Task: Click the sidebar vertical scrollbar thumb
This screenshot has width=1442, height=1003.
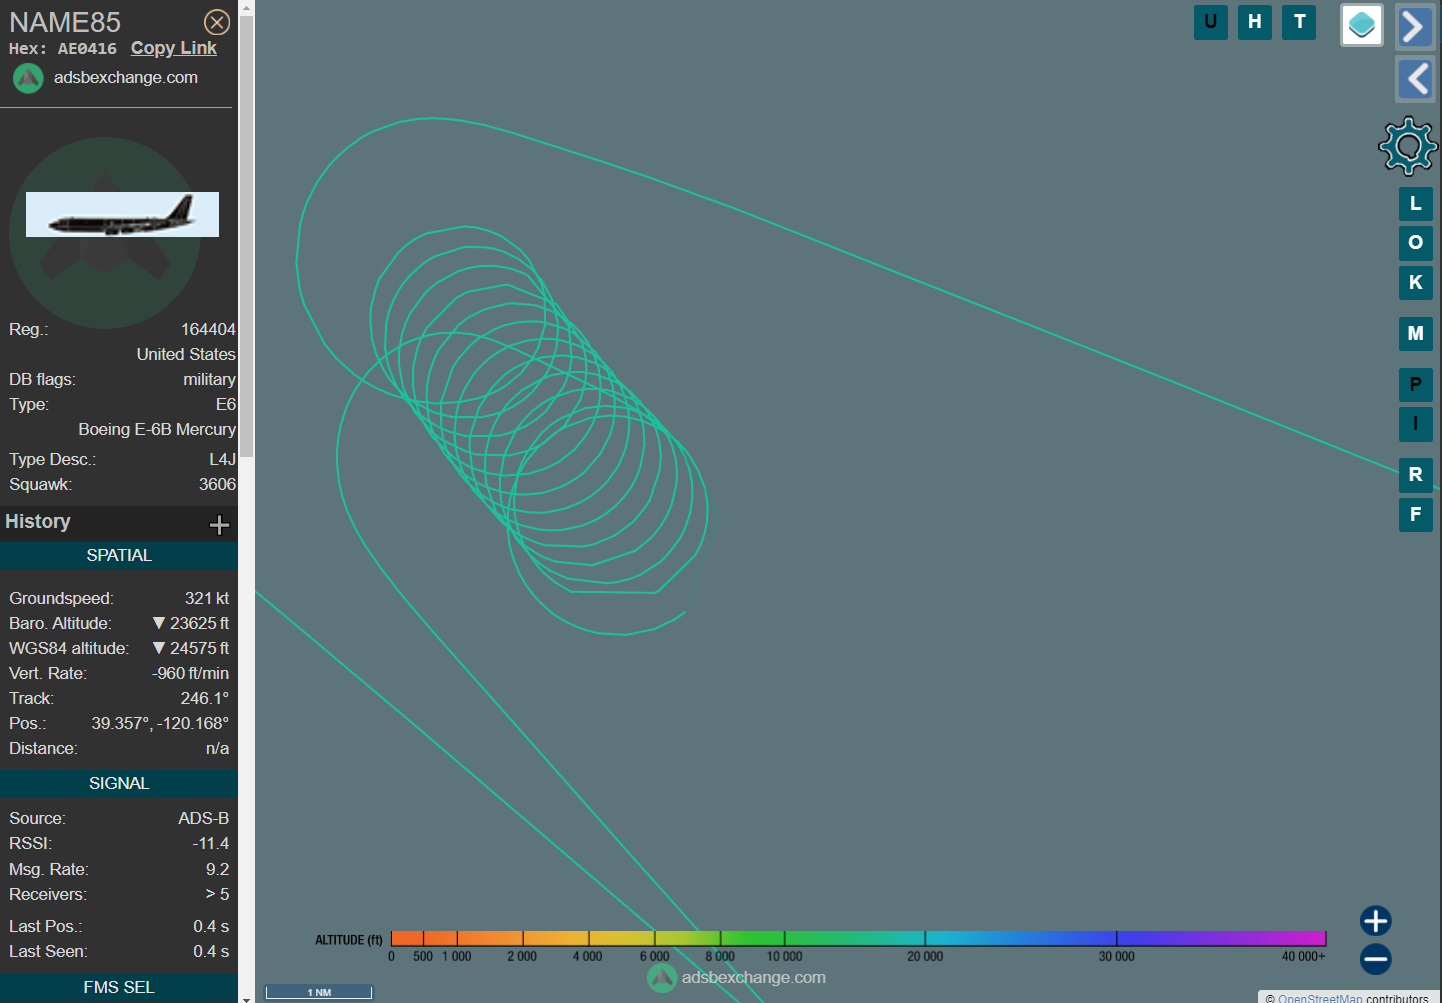Action: point(246,236)
